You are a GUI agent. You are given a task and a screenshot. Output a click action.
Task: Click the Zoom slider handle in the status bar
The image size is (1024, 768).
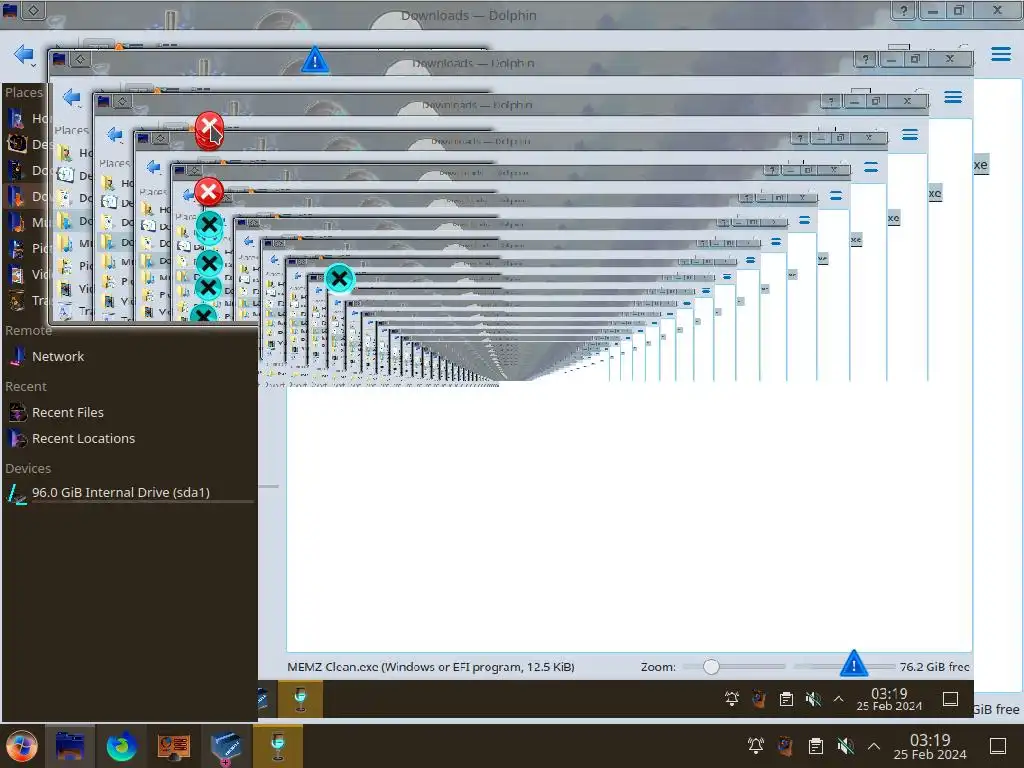click(711, 667)
